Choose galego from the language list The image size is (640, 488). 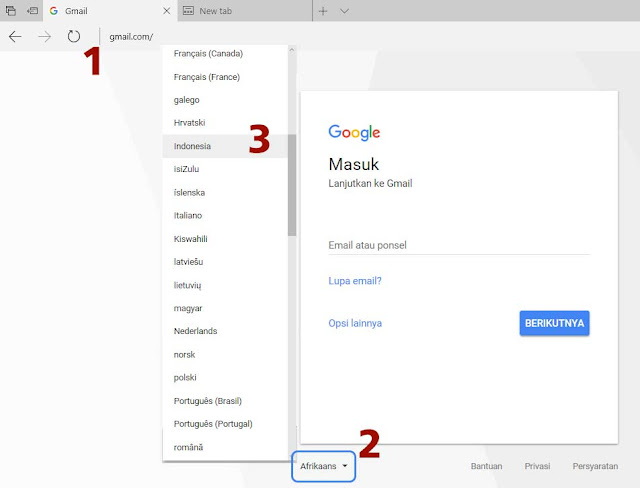[x=225, y=100]
